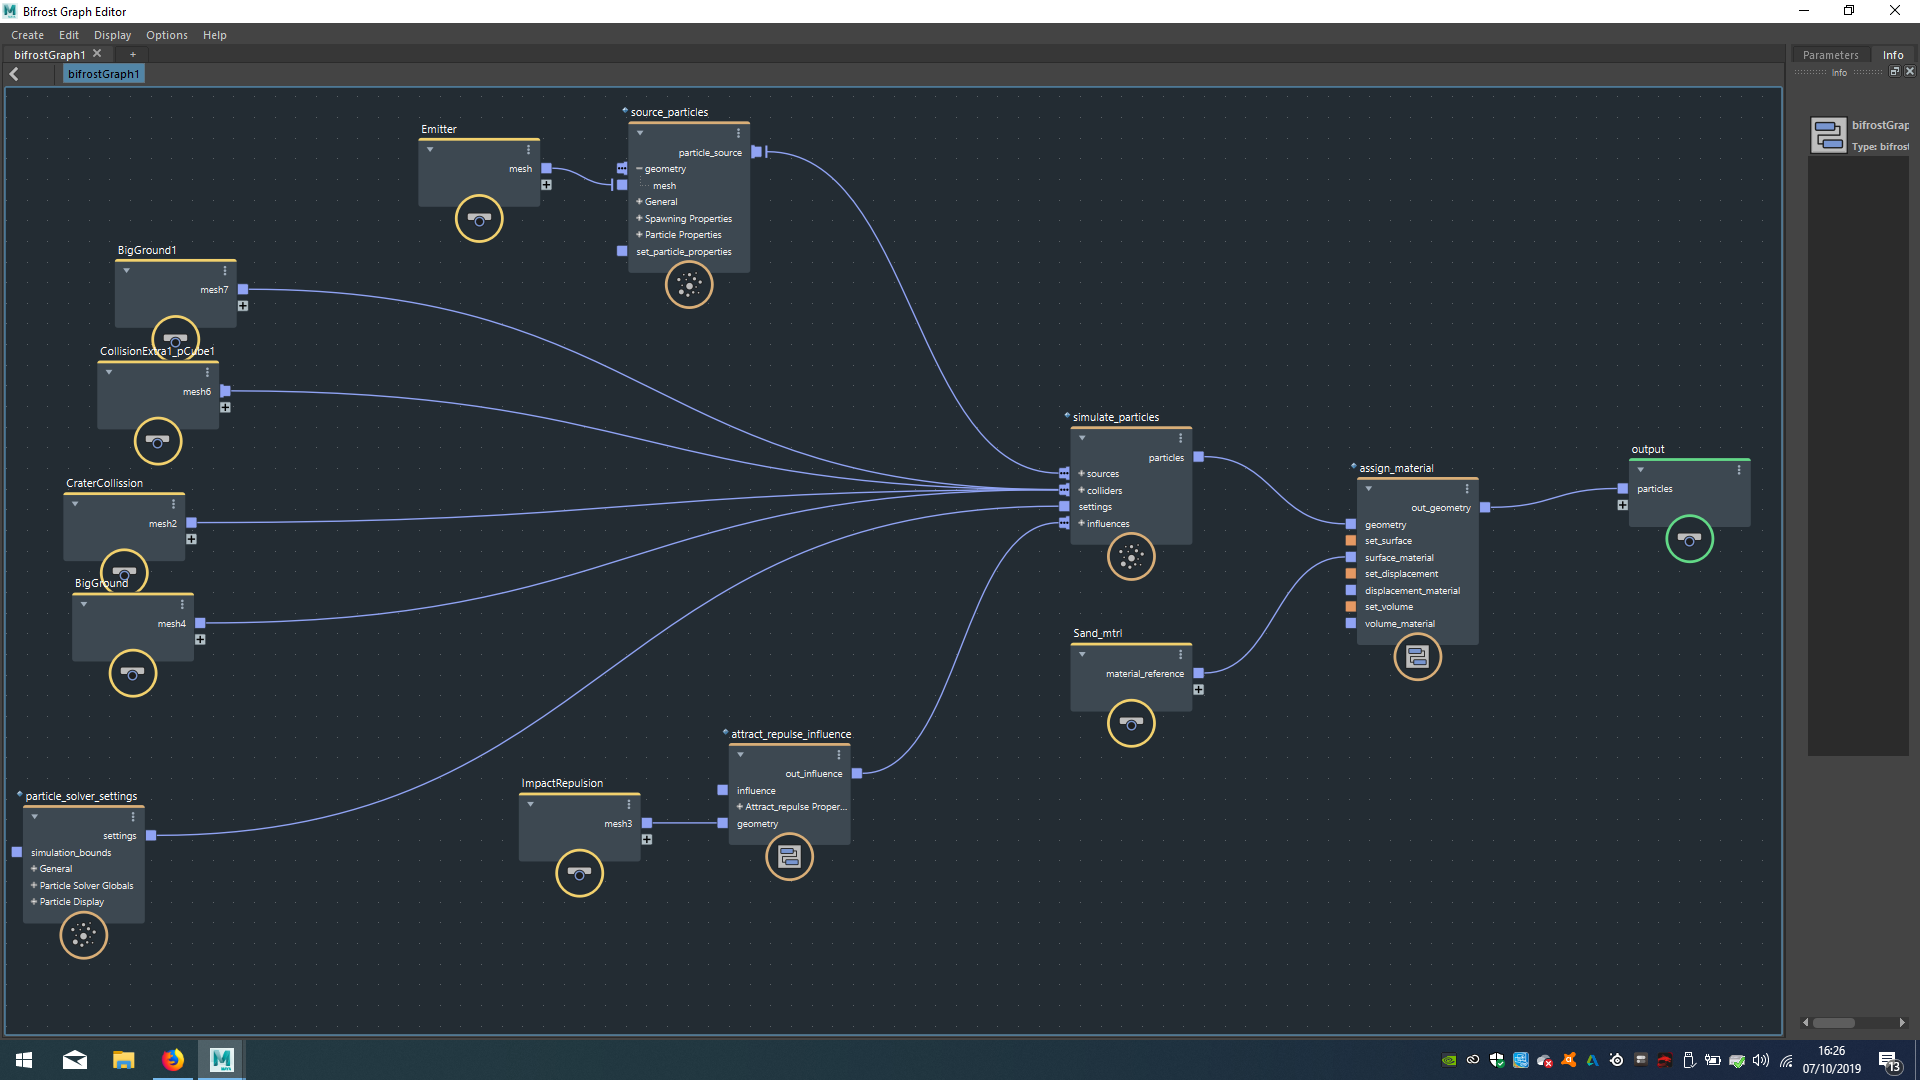The image size is (1920, 1080).
Task: Toggle the set_displacement orange port
Action: [x=1351, y=574]
